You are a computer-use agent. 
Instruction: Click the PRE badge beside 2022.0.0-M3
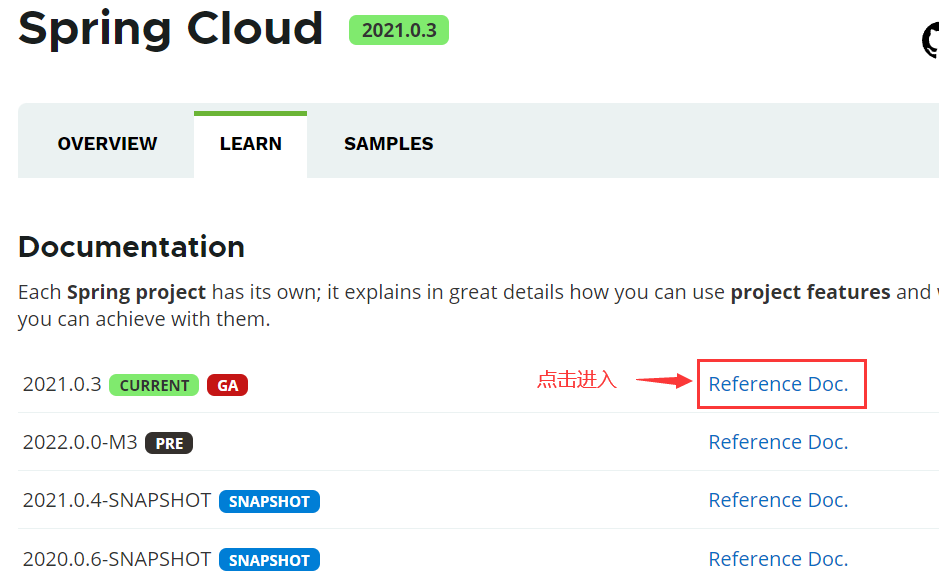click(x=169, y=443)
